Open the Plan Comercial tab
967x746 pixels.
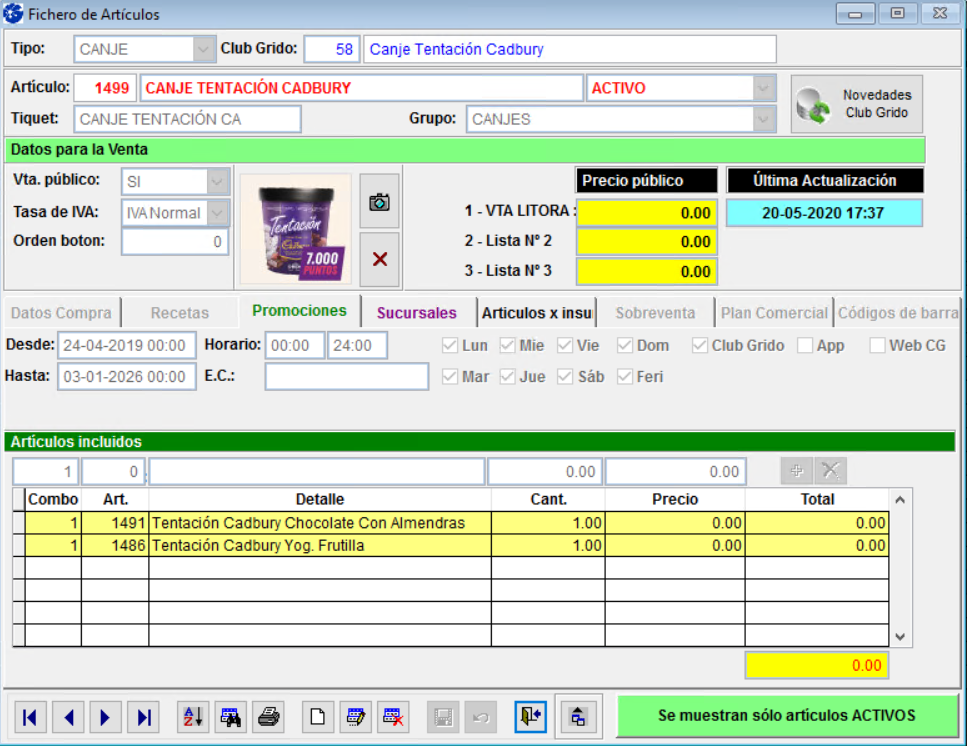point(774,313)
